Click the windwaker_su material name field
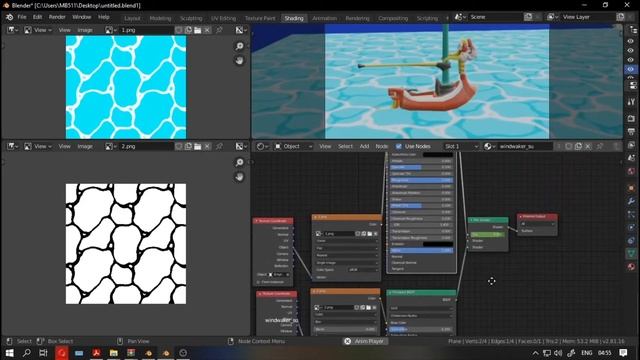 click(x=525, y=146)
